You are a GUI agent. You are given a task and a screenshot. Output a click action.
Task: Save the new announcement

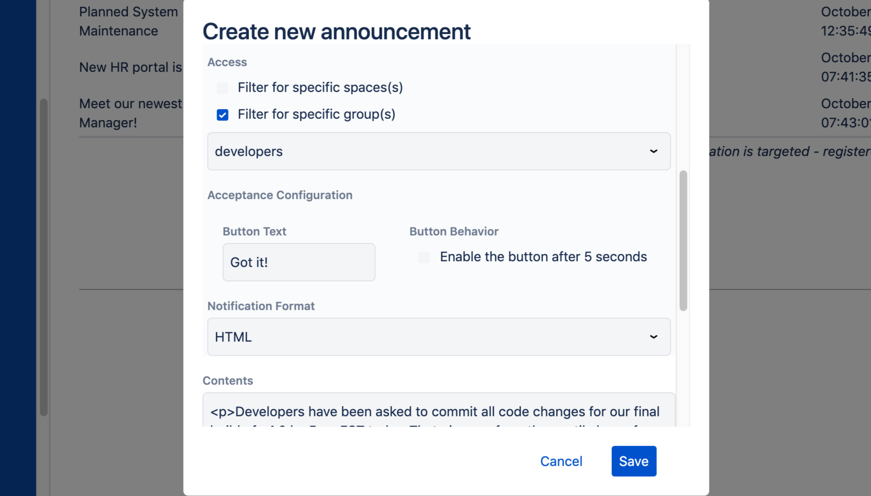pos(633,461)
